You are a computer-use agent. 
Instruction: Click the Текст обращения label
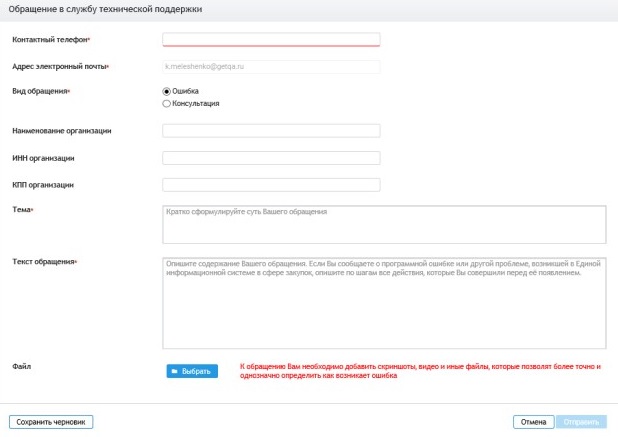pos(44,262)
